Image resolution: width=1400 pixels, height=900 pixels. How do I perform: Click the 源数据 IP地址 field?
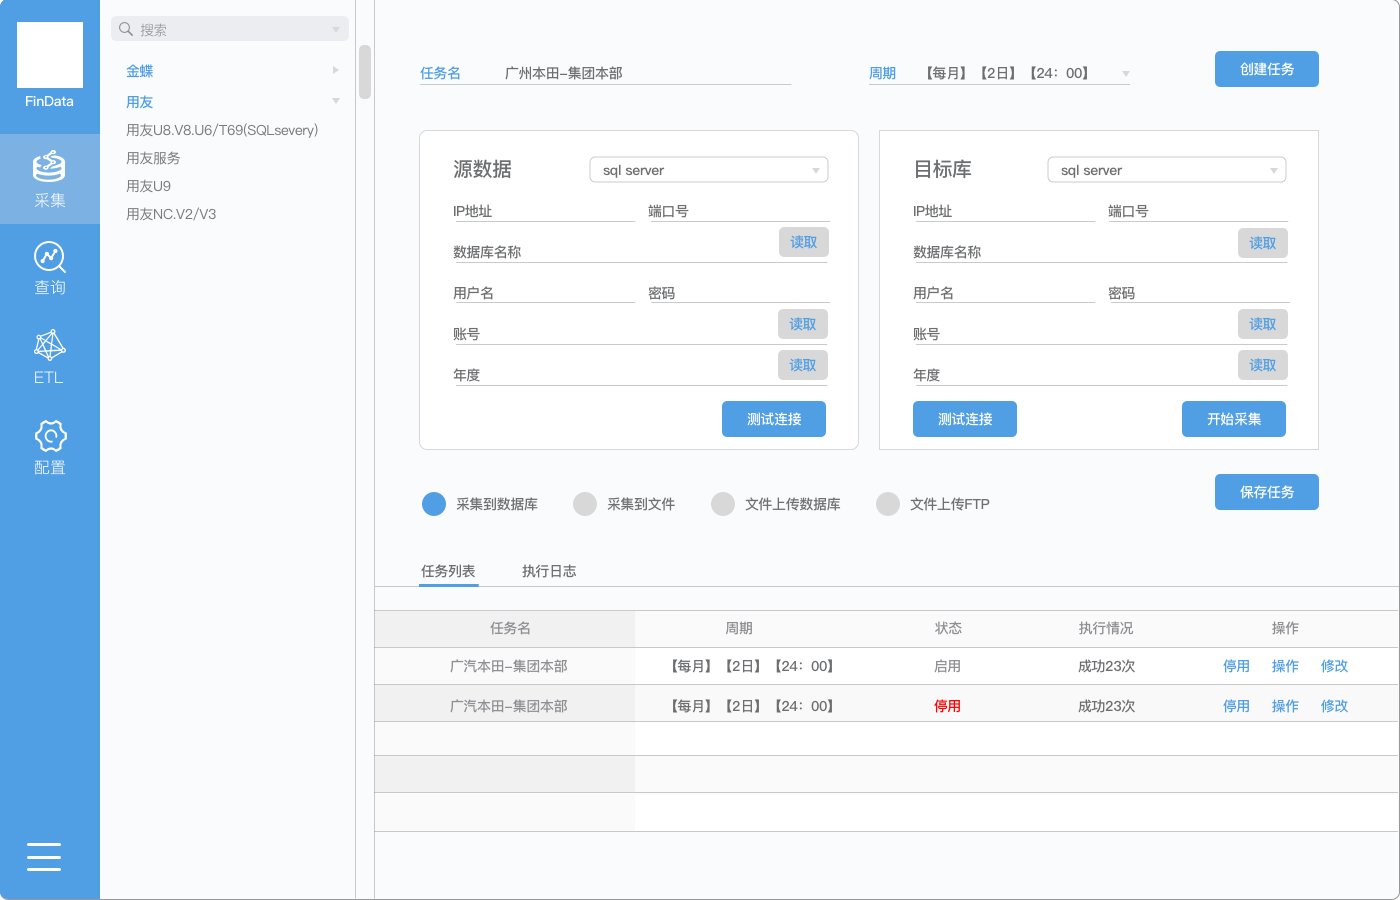[544, 211]
